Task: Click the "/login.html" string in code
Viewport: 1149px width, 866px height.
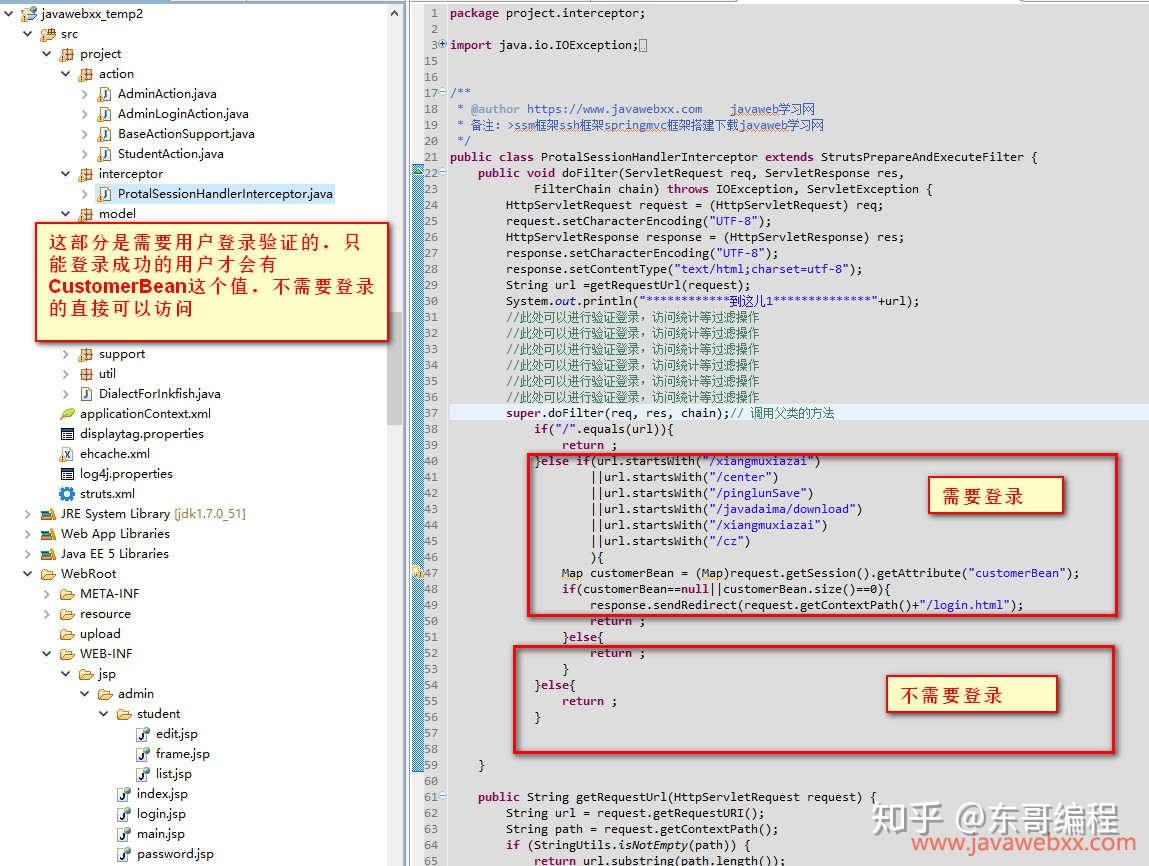Action: [966, 605]
